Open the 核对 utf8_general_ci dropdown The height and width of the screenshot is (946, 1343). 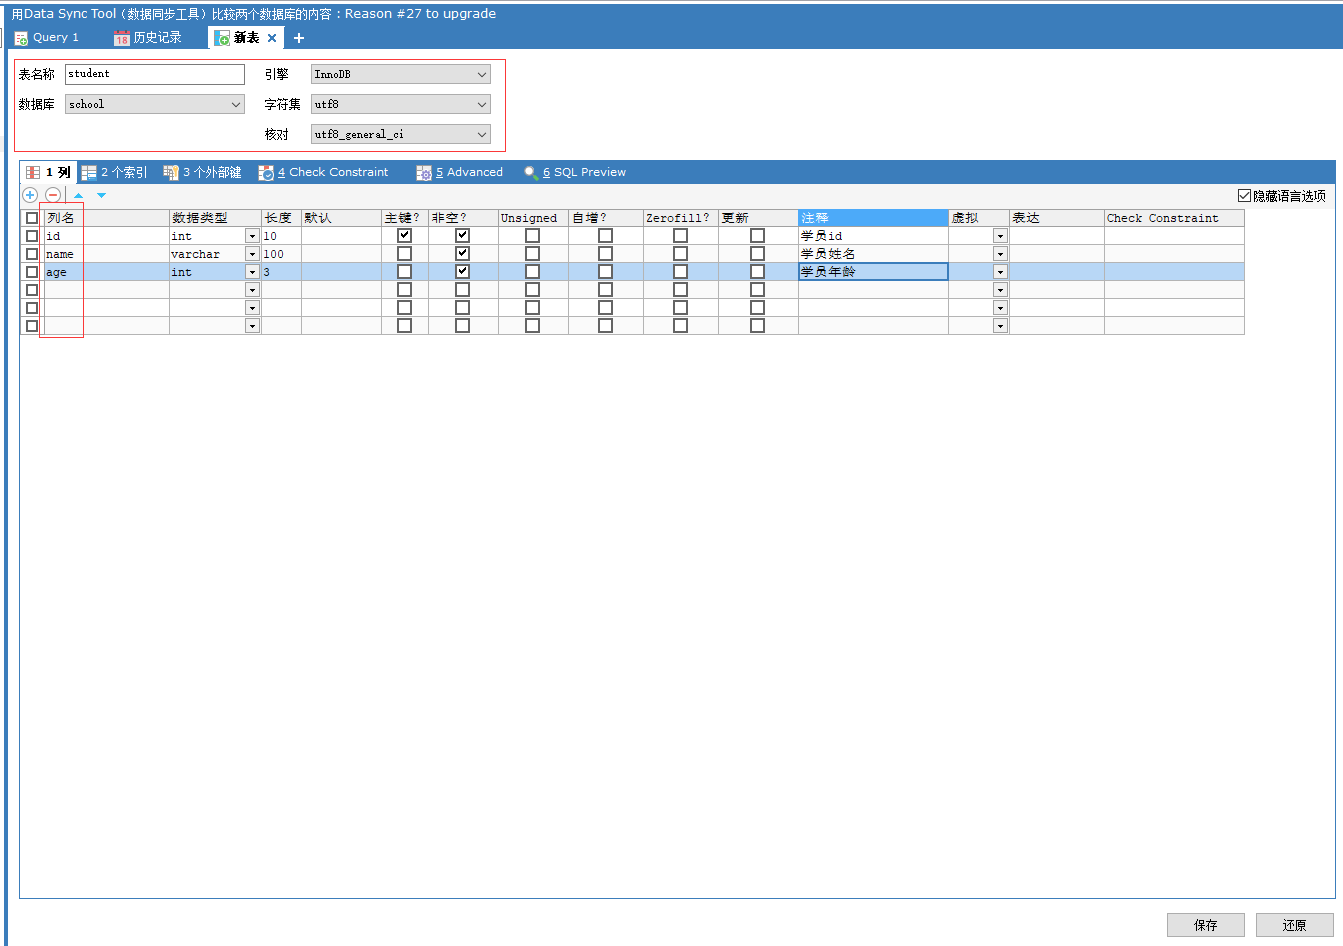(400, 134)
